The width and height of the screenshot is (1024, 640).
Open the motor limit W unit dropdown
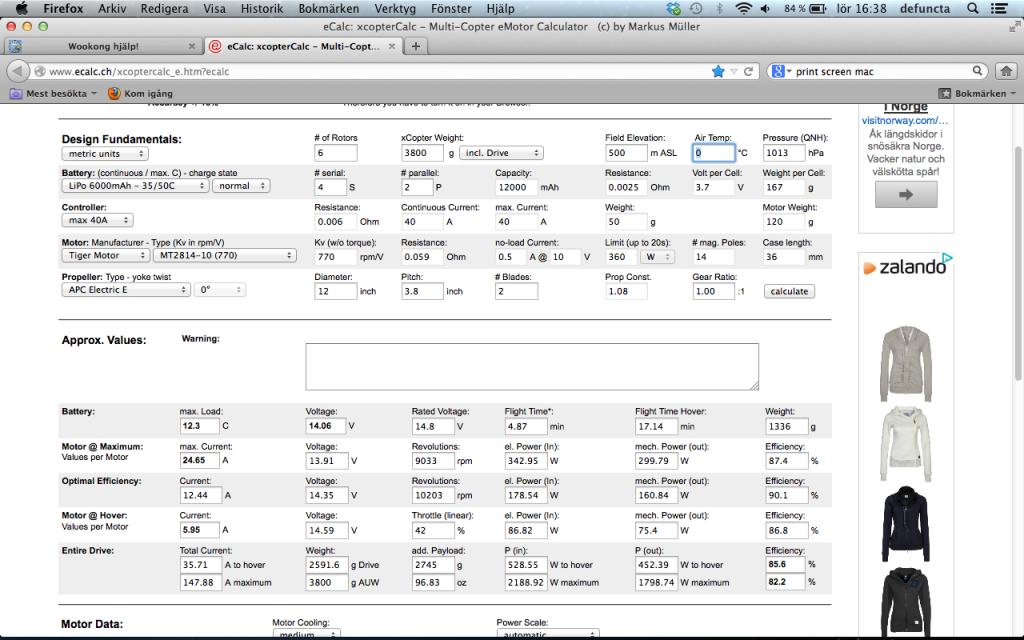click(x=657, y=257)
